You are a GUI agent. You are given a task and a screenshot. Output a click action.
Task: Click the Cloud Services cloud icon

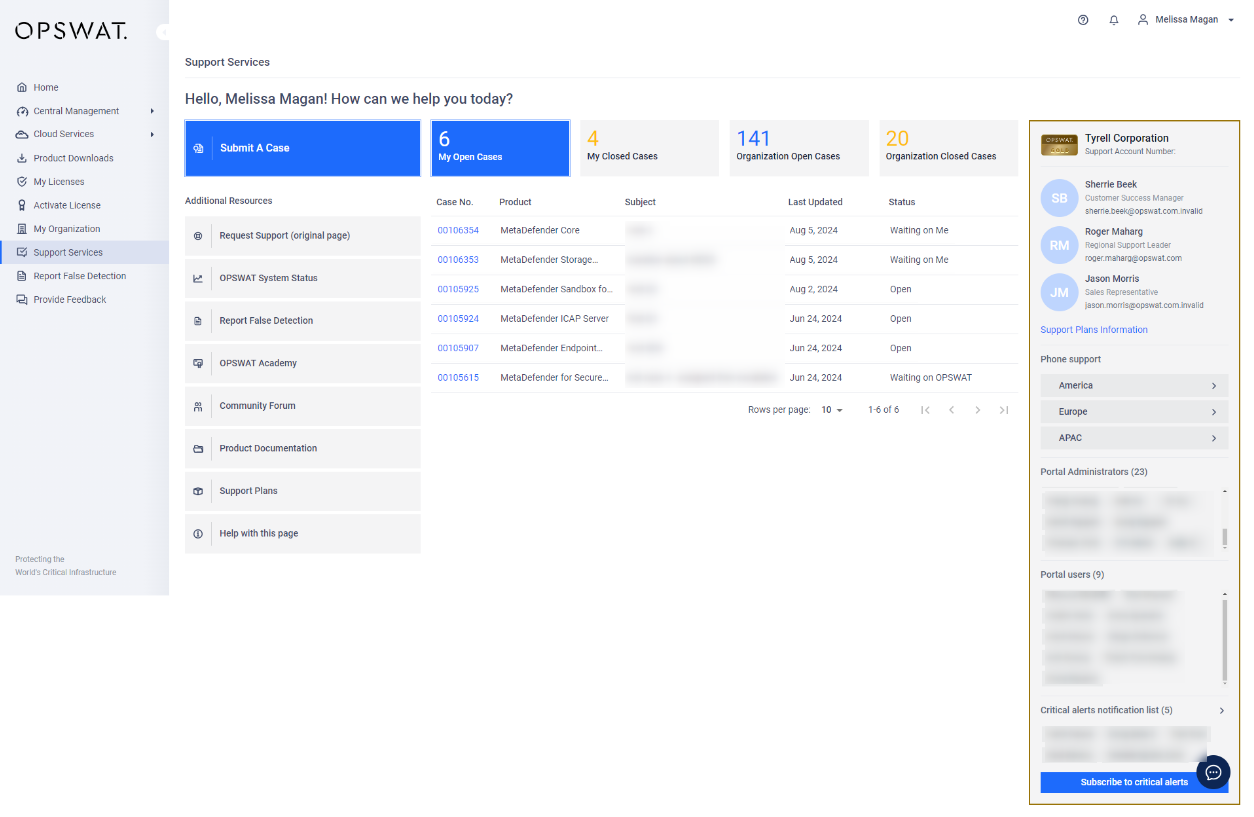(22, 134)
